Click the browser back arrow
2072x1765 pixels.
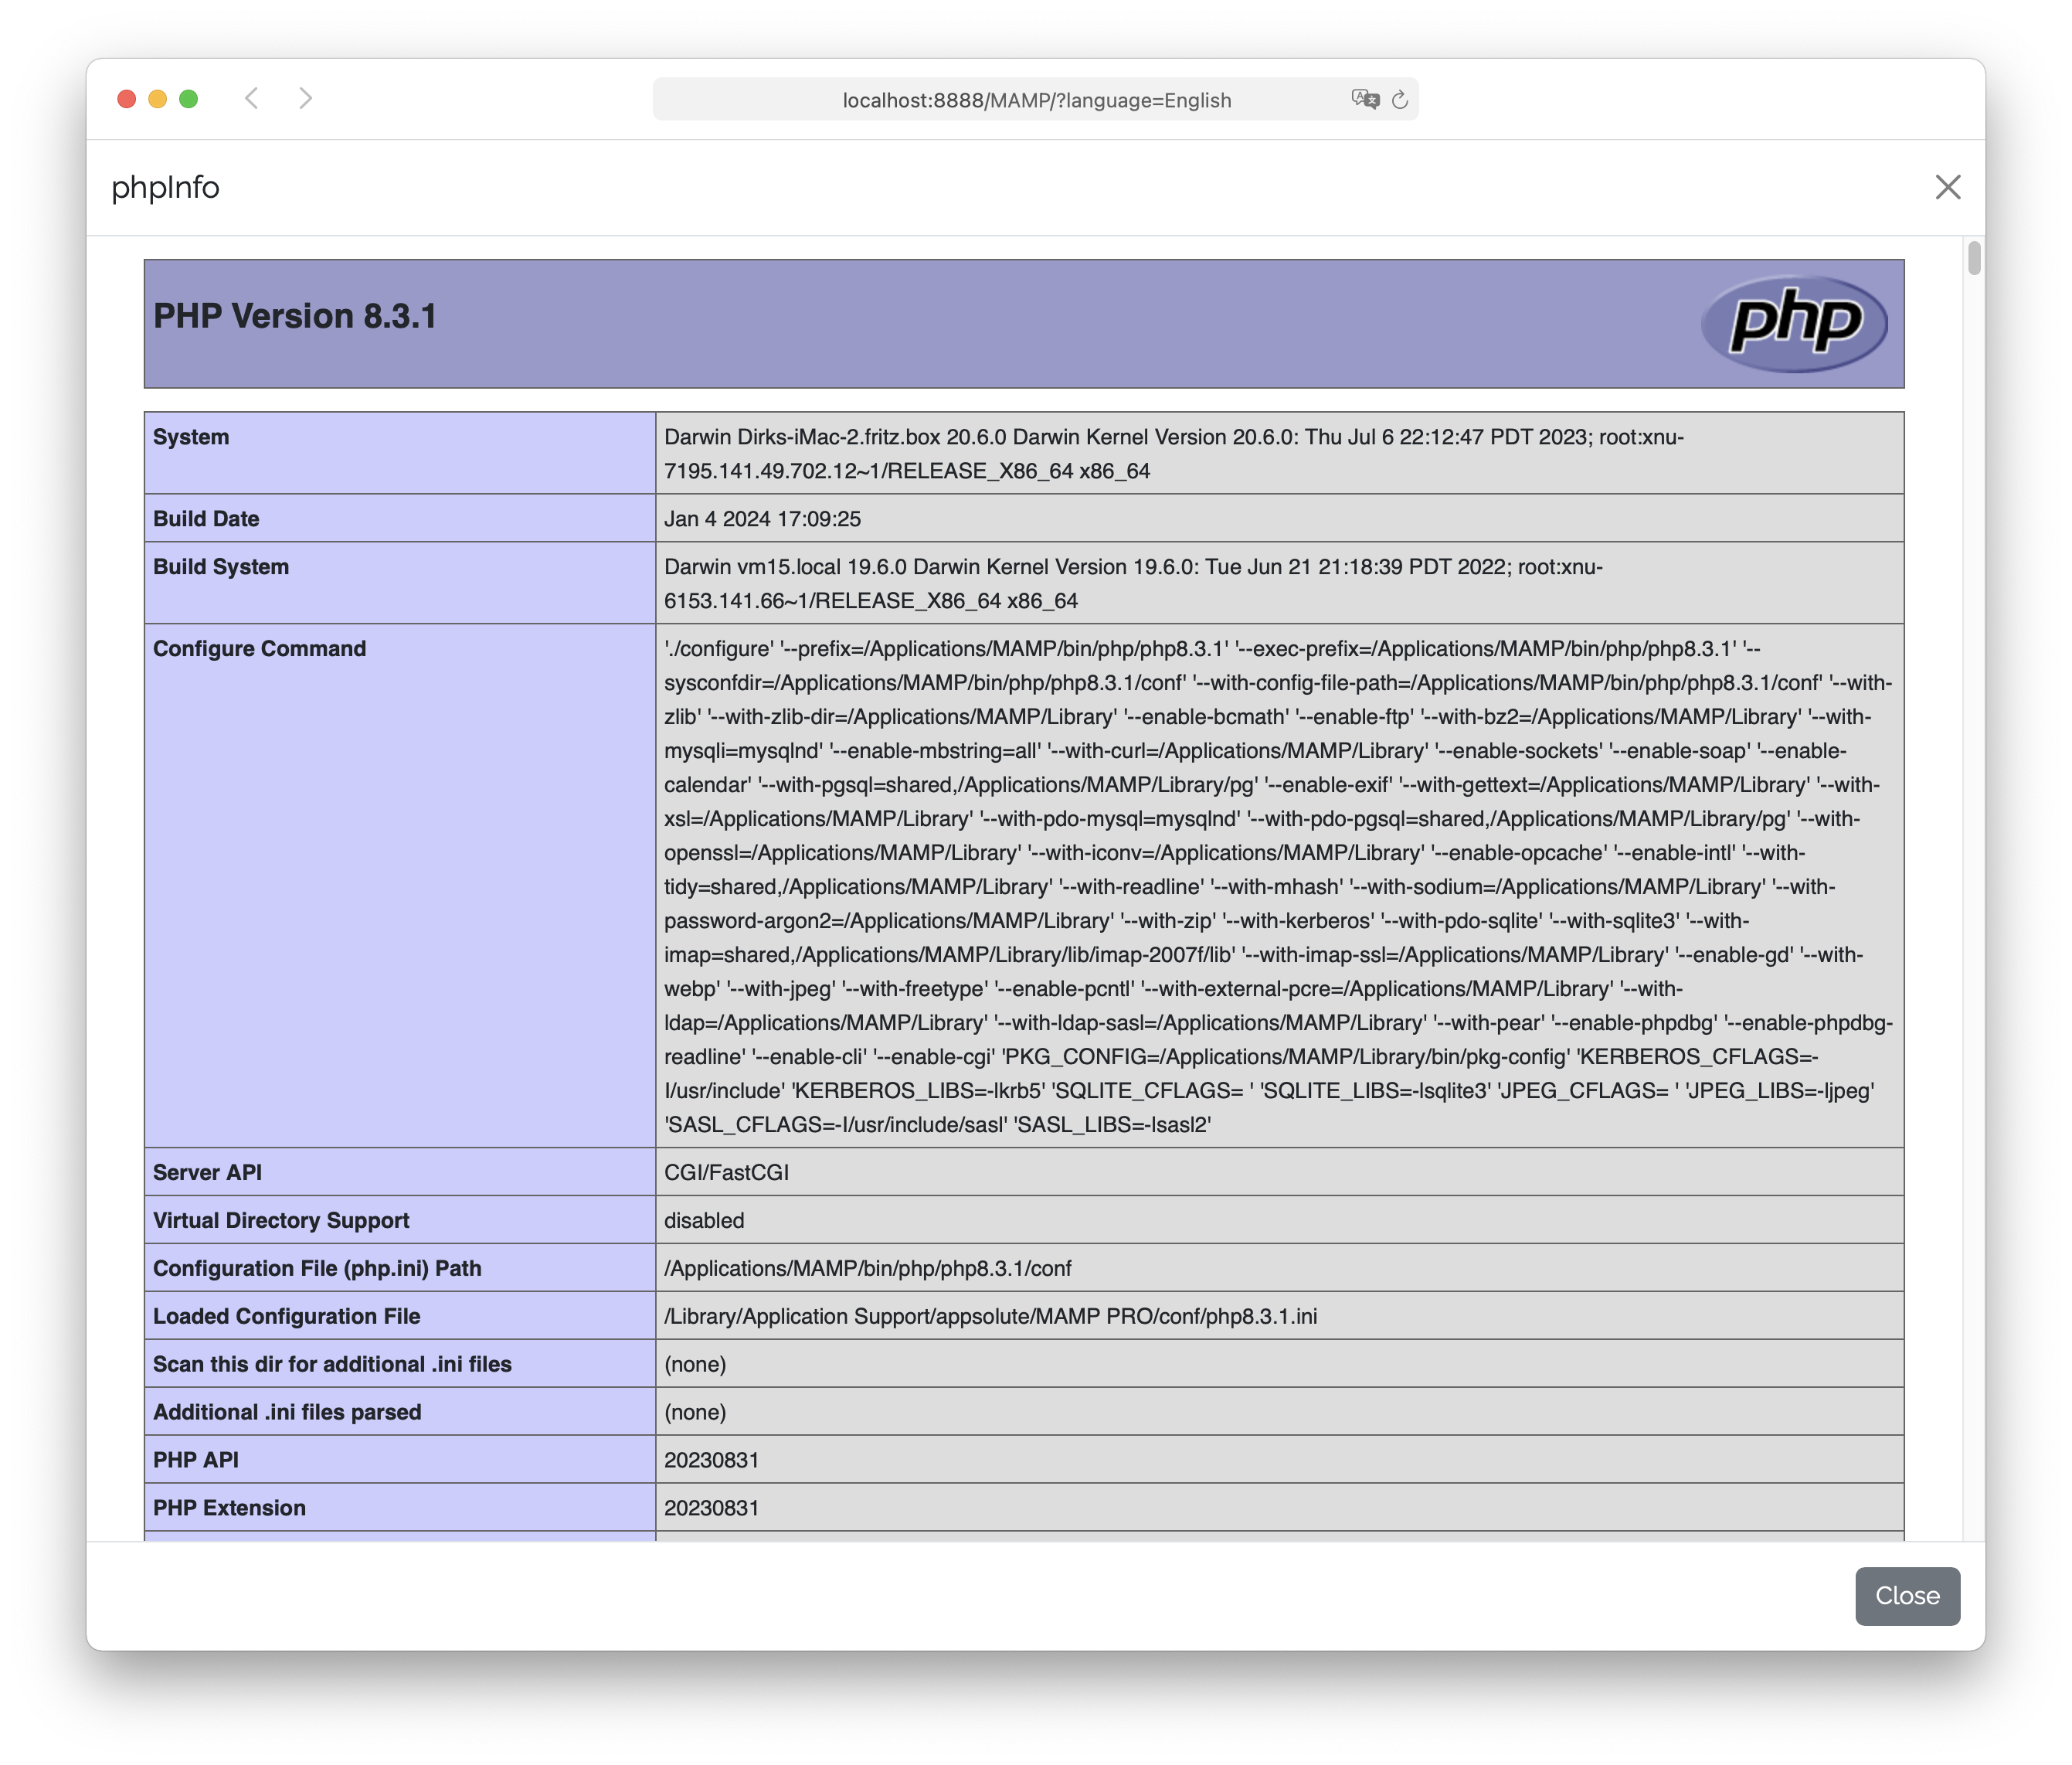(252, 98)
